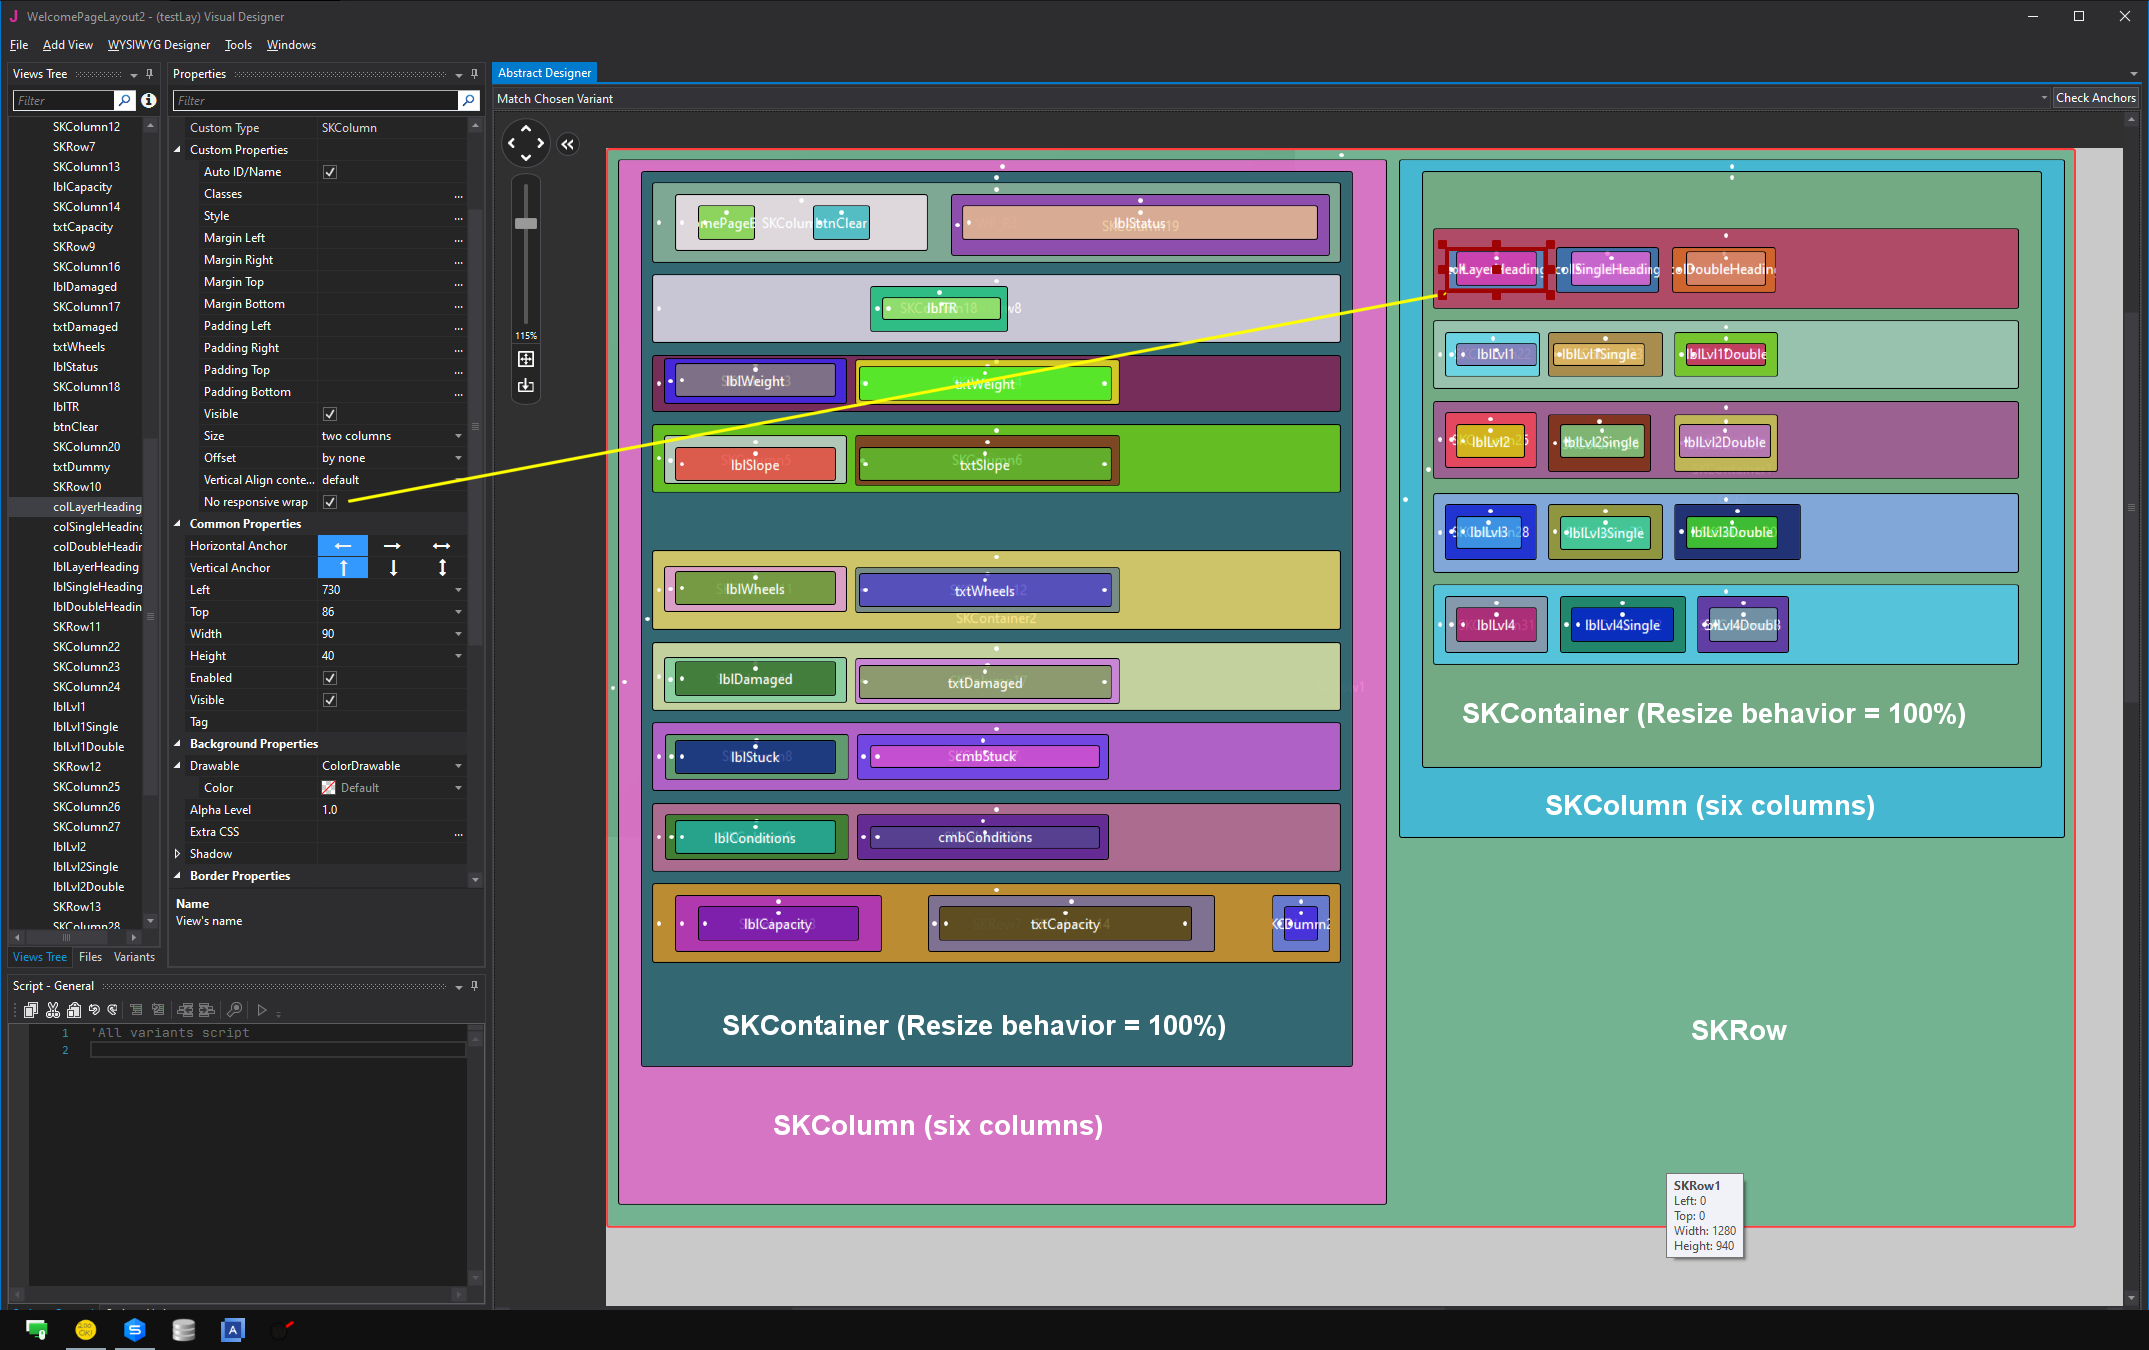Click the fit-to-screen icon below zoom slider
This screenshot has height=1350, width=2149.
pos(526,359)
